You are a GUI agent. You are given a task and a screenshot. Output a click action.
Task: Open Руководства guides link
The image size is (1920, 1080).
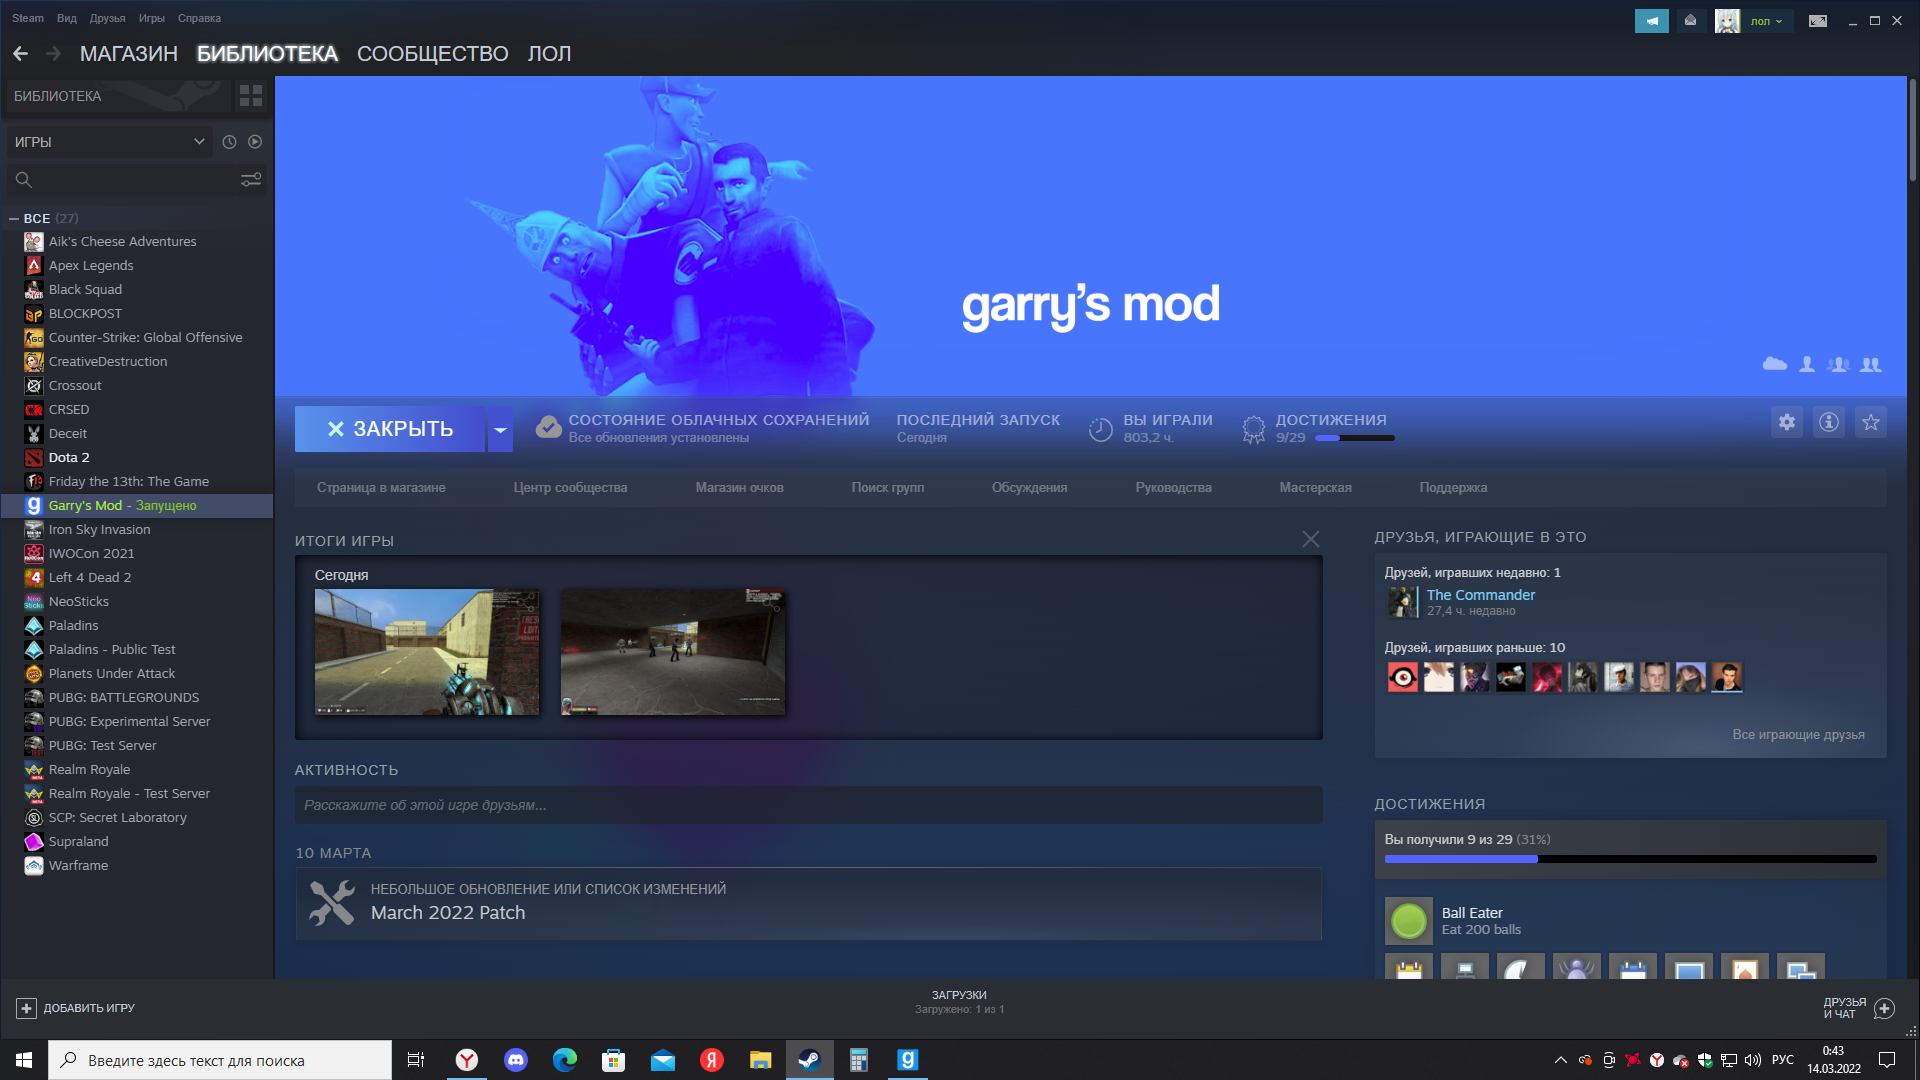coord(1174,488)
